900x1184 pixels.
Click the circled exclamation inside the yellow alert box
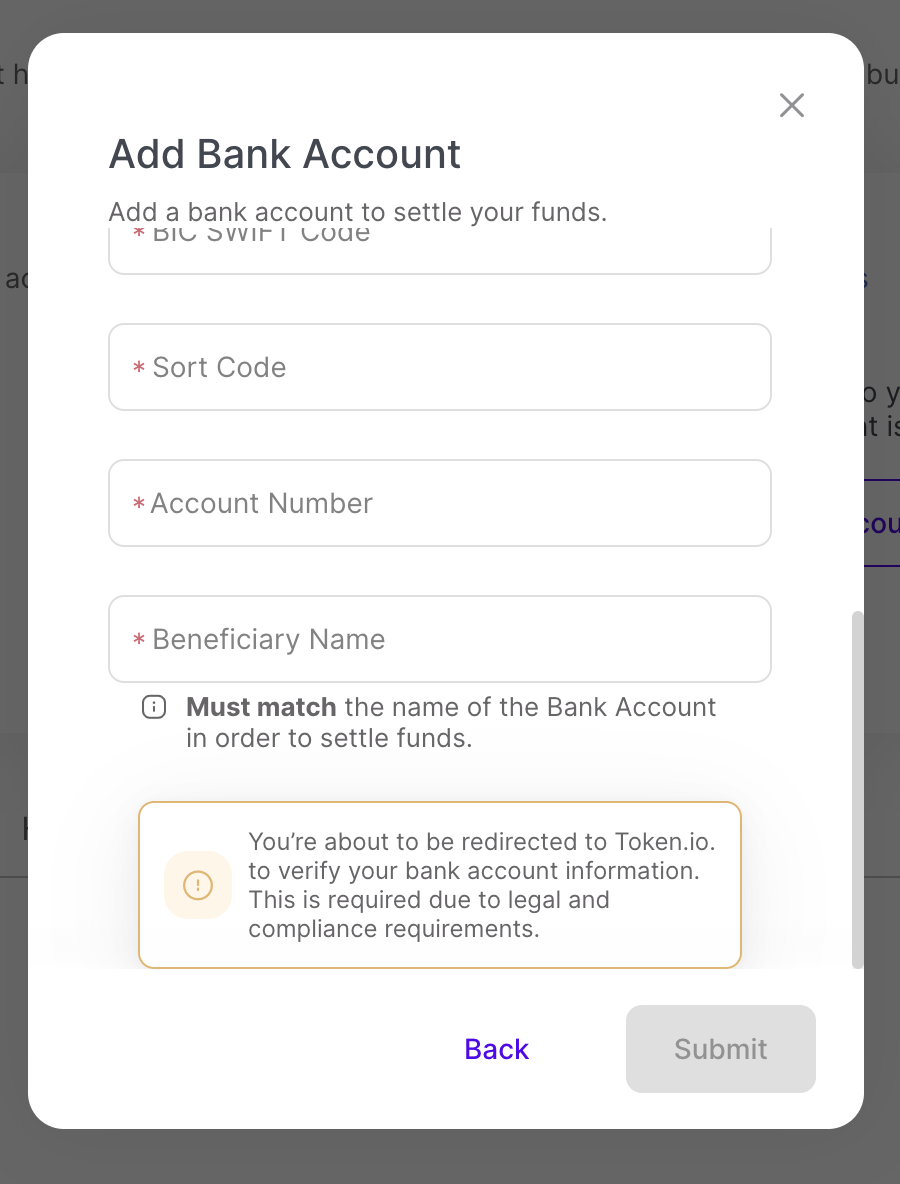[x=197, y=885]
